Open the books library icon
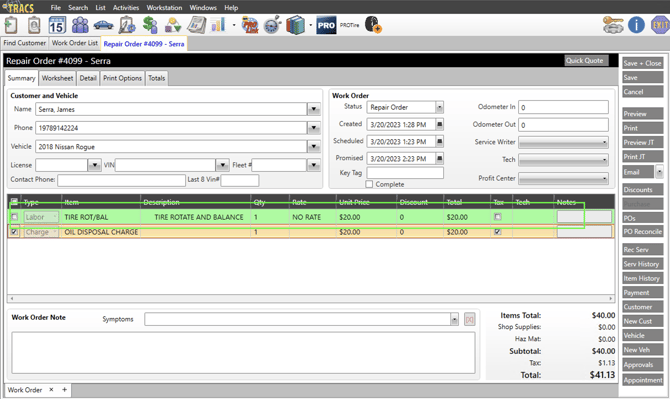Viewport: 670px width, 399px height. pyautogui.click(x=295, y=25)
